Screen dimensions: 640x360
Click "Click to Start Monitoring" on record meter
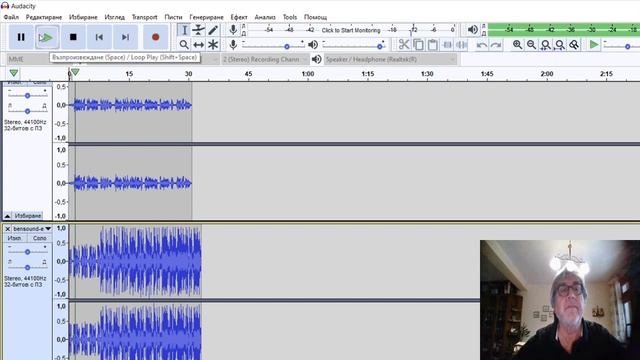[x=351, y=30]
